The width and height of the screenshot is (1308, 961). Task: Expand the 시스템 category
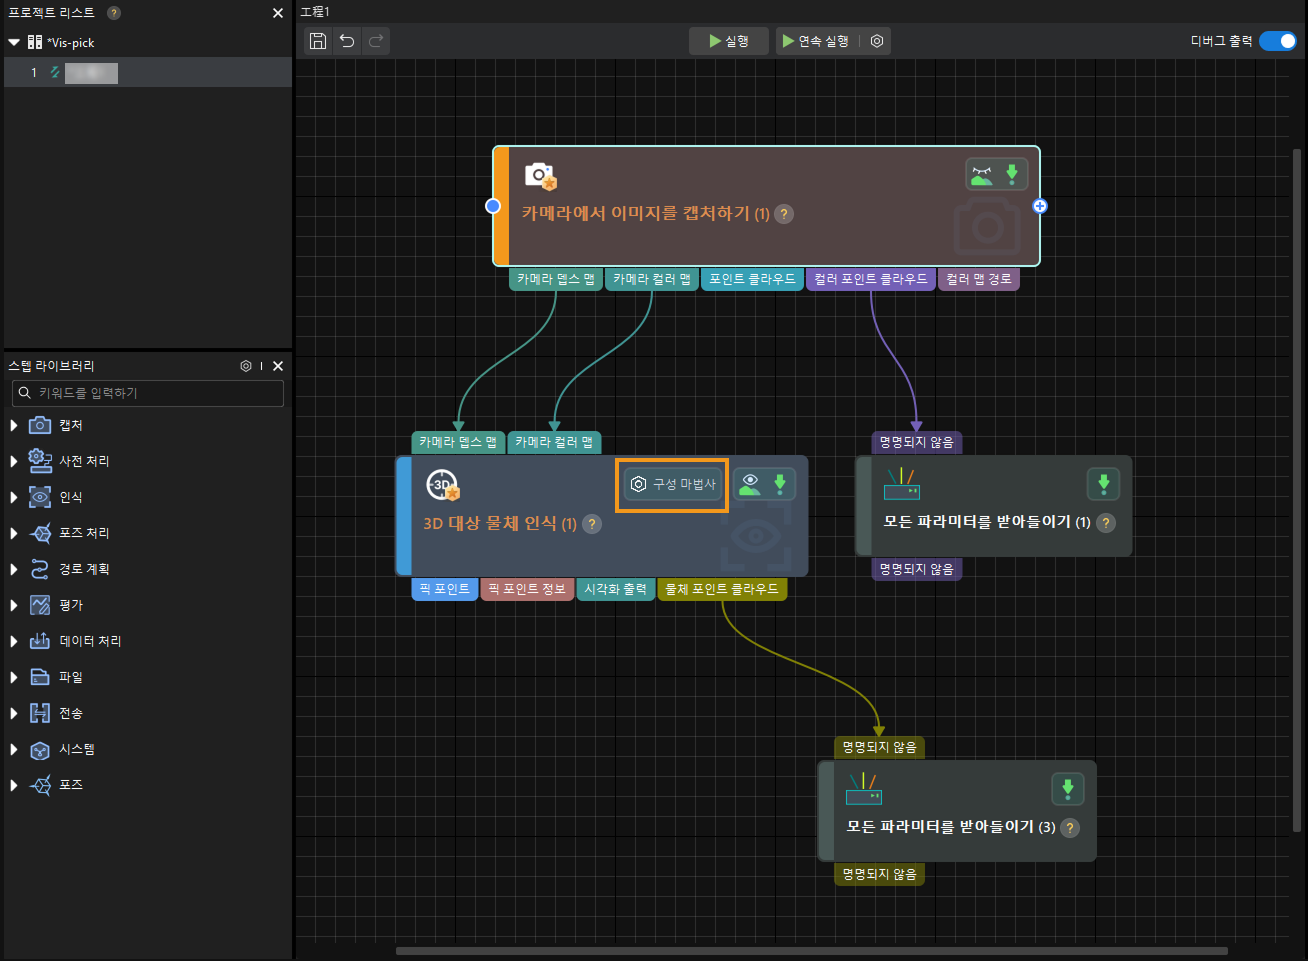(x=14, y=749)
